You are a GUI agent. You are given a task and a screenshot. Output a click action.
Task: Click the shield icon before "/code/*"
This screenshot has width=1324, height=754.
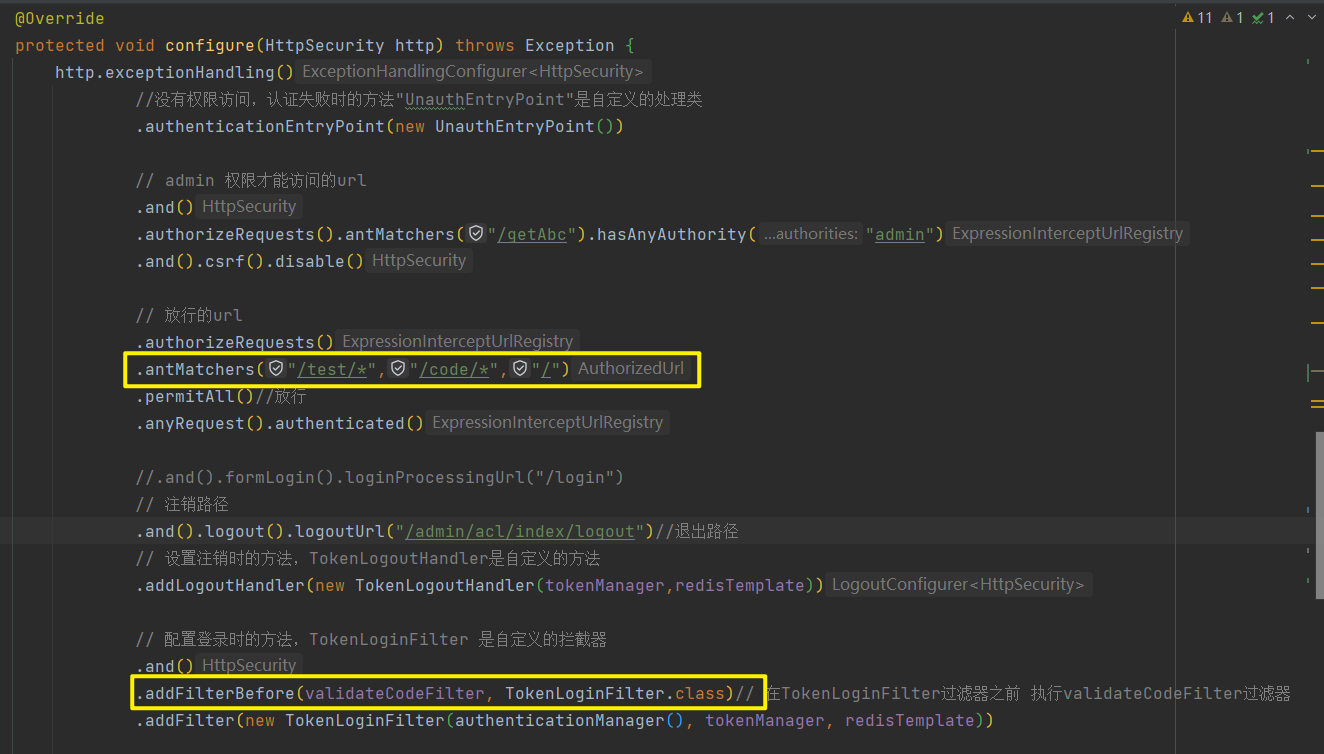click(398, 369)
